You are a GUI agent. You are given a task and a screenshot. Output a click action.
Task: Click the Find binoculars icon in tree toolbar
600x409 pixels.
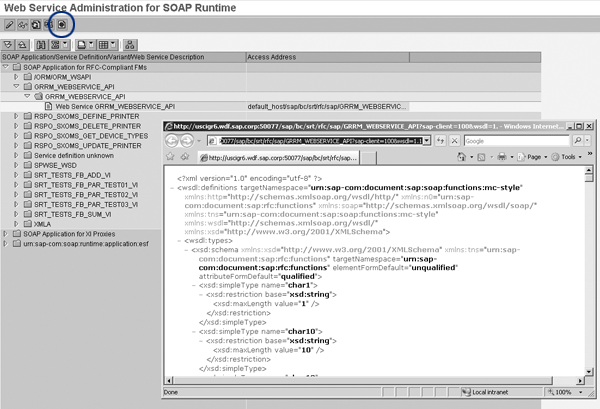tap(41, 46)
